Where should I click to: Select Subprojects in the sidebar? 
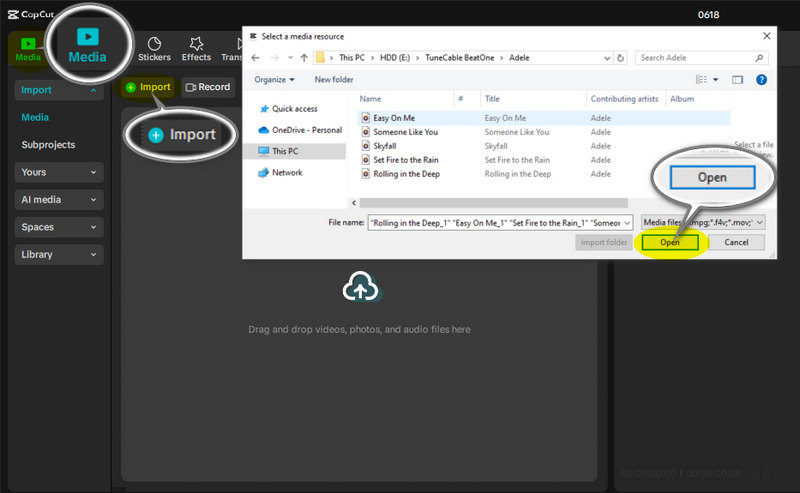pyautogui.click(x=48, y=145)
